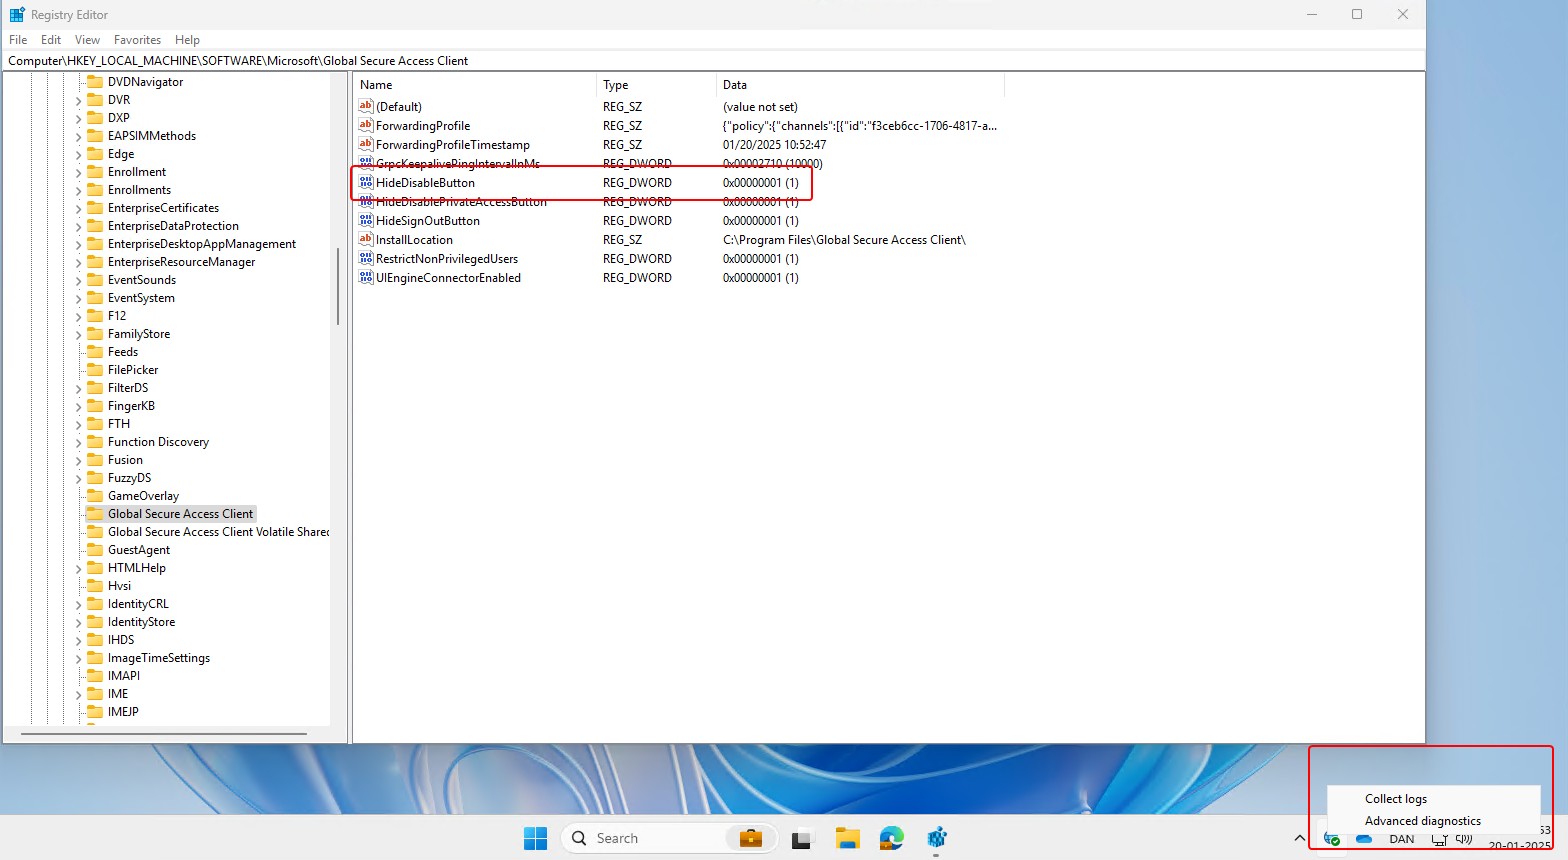The width and height of the screenshot is (1568, 860).
Task: Open the Edit menu
Action: point(51,40)
